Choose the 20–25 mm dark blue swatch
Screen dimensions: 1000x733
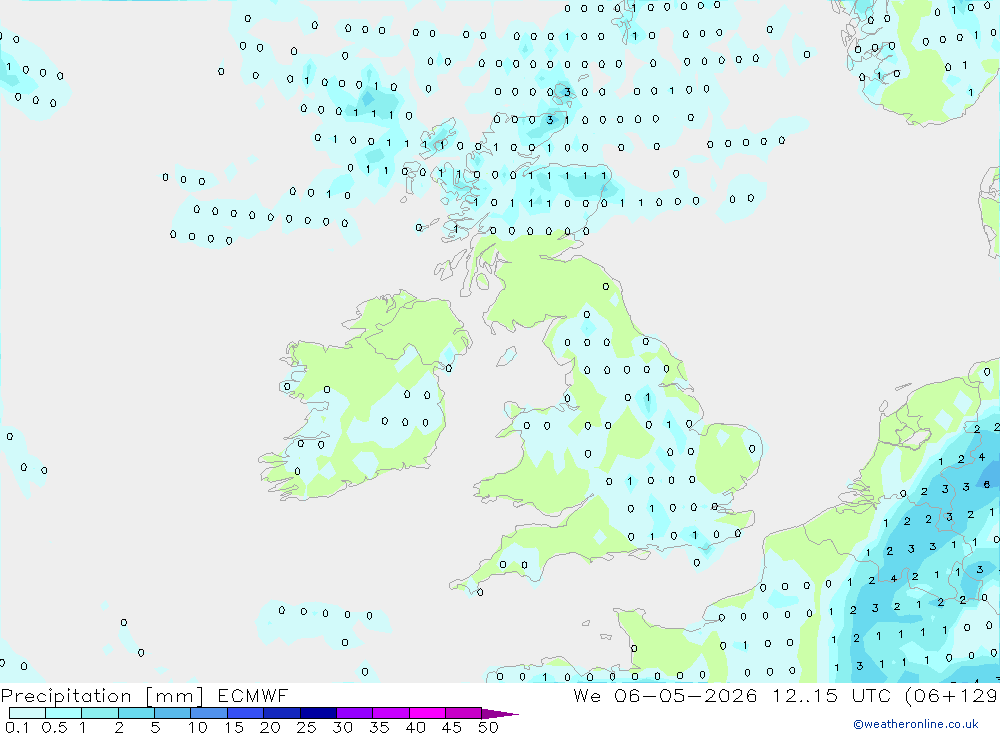(x=282, y=713)
